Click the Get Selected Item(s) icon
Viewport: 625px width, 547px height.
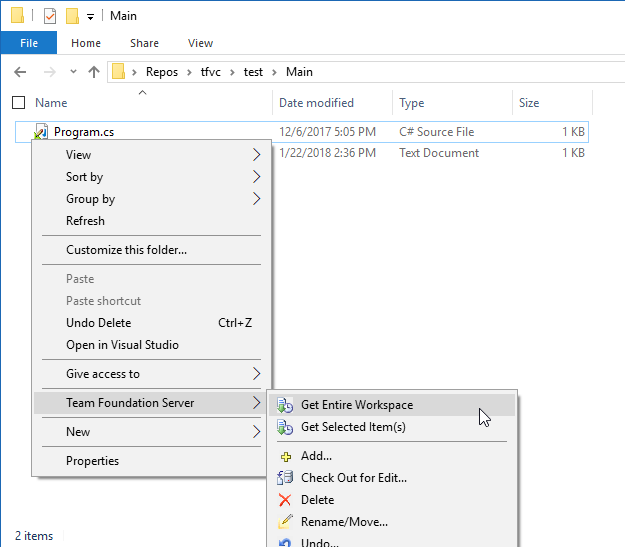pos(285,427)
